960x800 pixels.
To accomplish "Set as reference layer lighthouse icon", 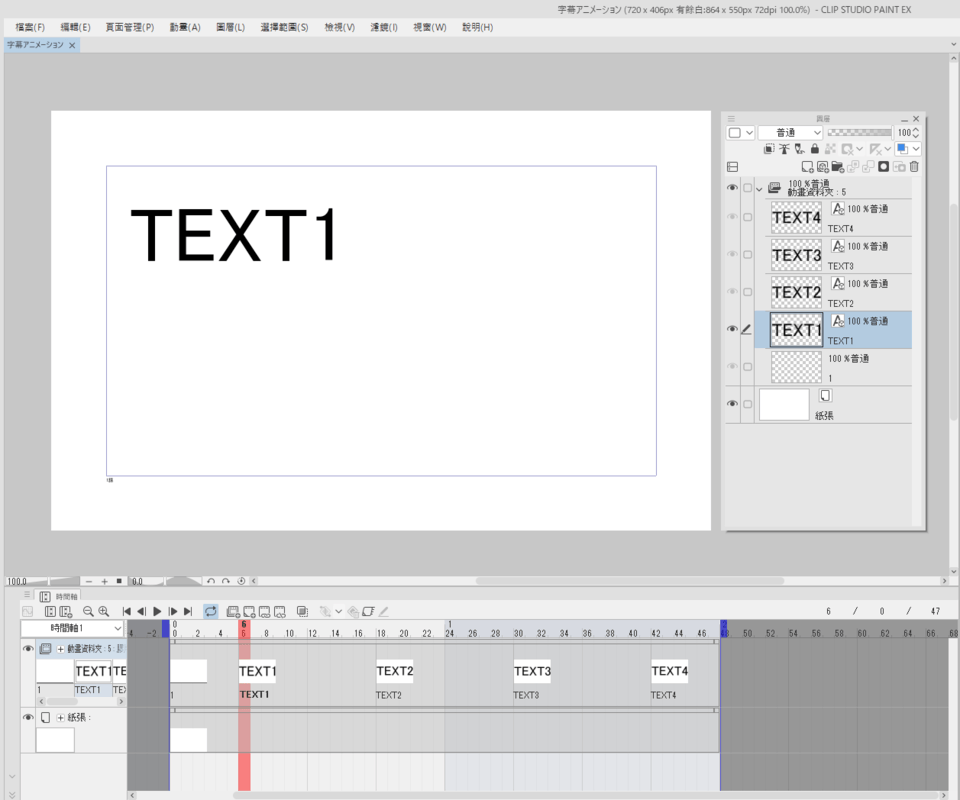I will tap(784, 149).
